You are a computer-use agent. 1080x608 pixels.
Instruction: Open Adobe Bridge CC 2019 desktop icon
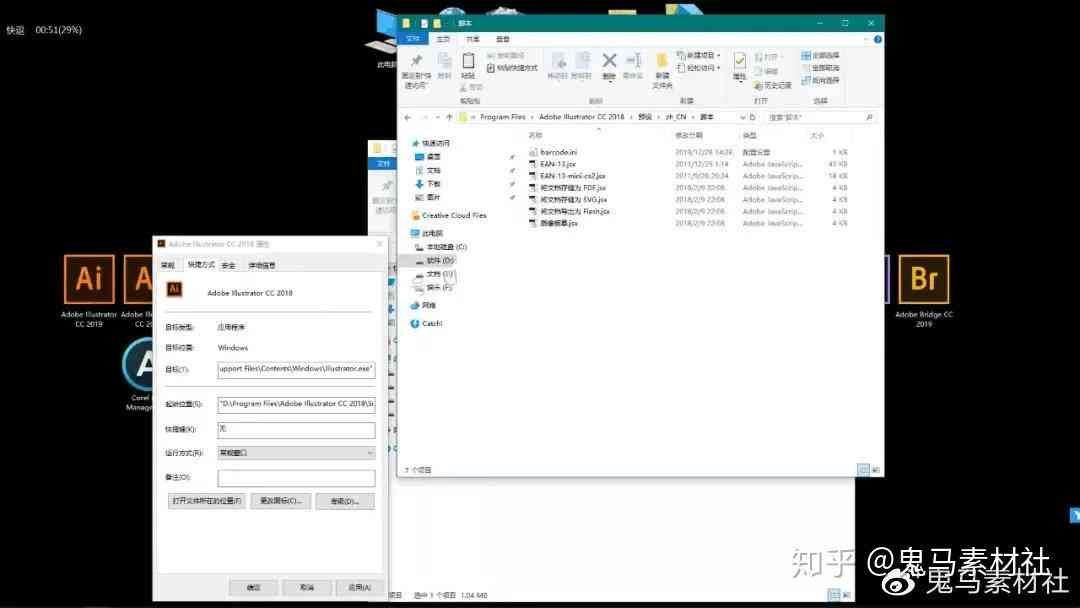(x=924, y=291)
